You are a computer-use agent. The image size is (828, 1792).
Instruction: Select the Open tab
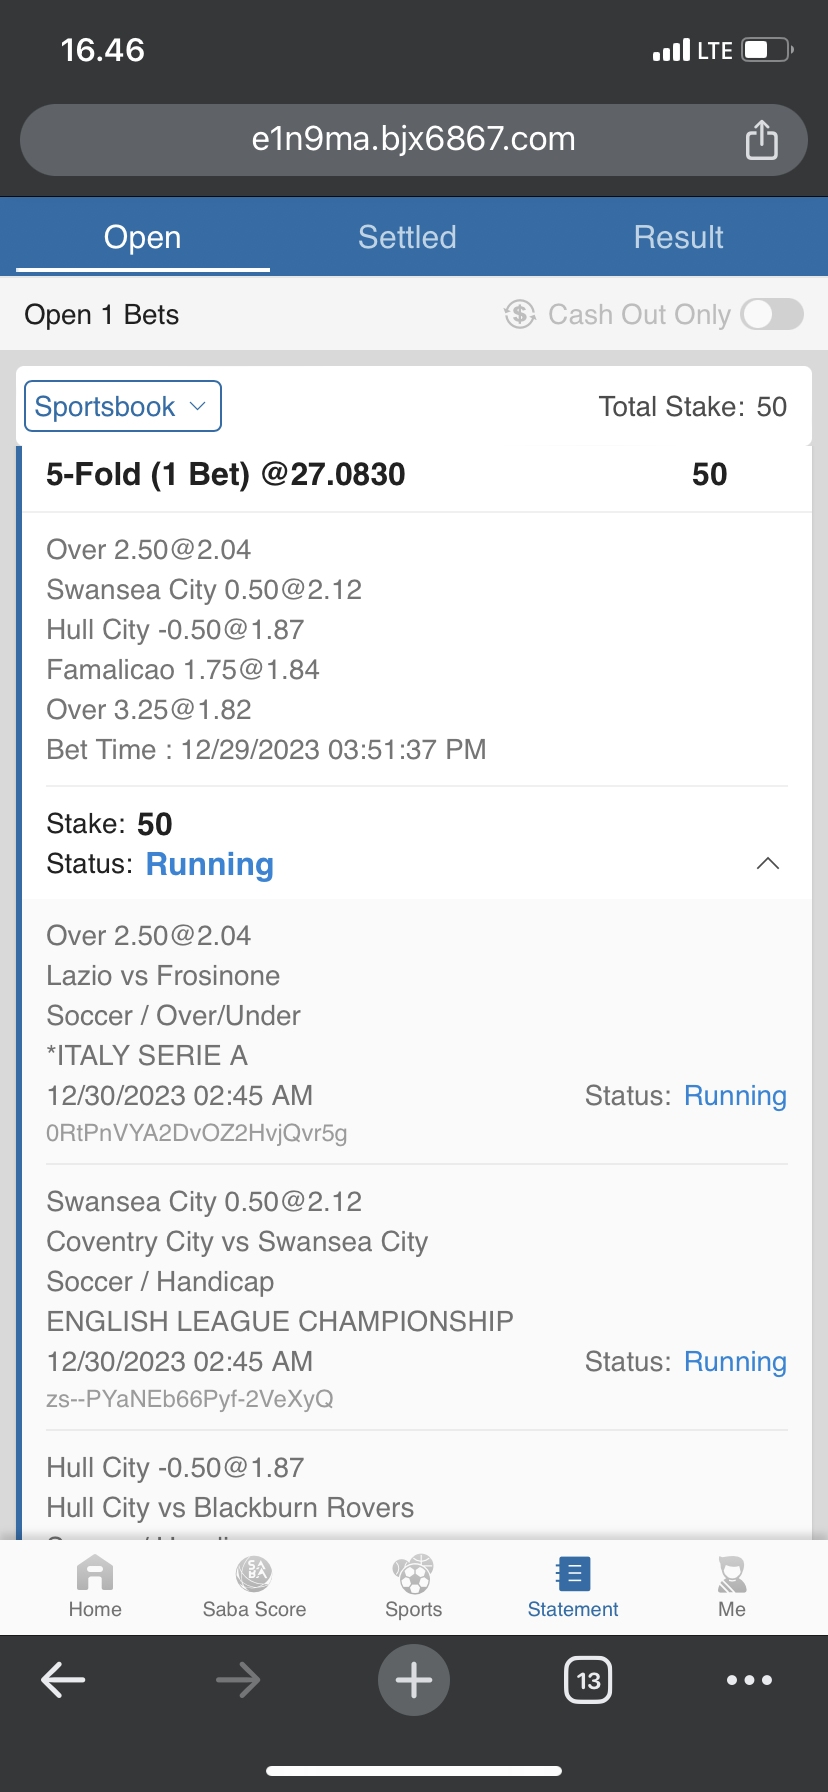tap(143, 237)
